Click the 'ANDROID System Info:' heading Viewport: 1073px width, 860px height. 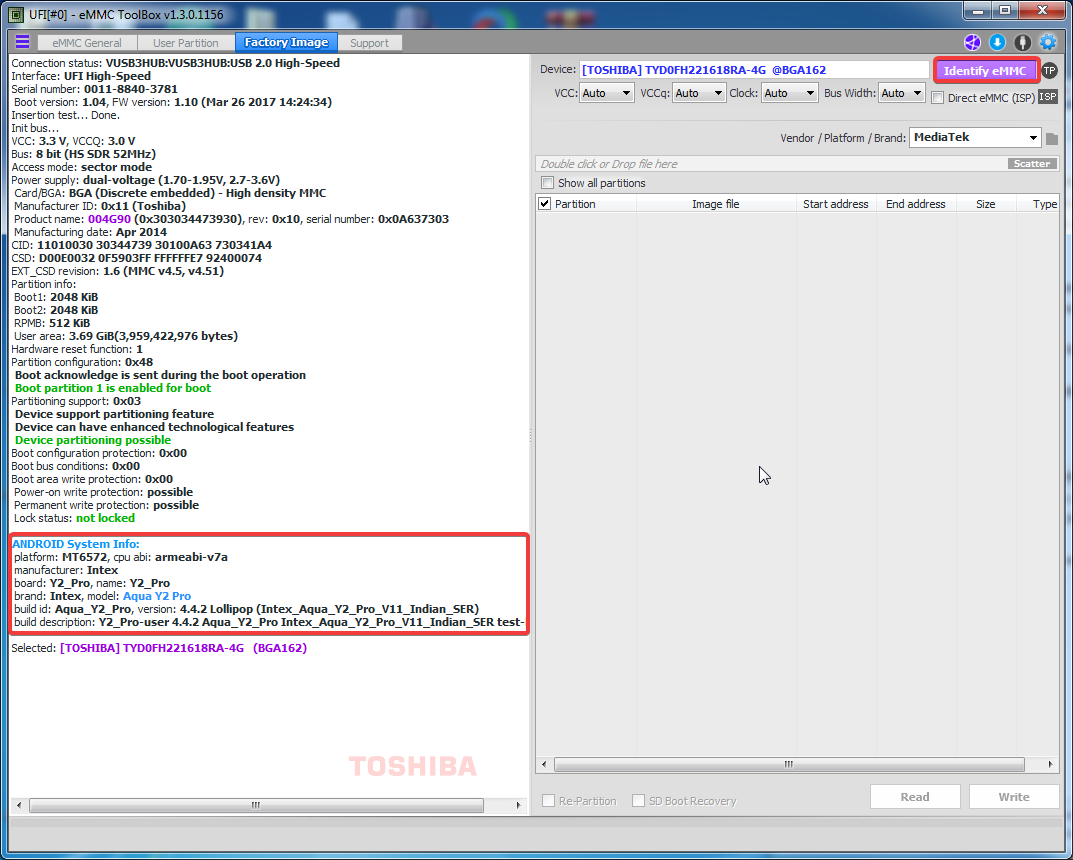76,544
